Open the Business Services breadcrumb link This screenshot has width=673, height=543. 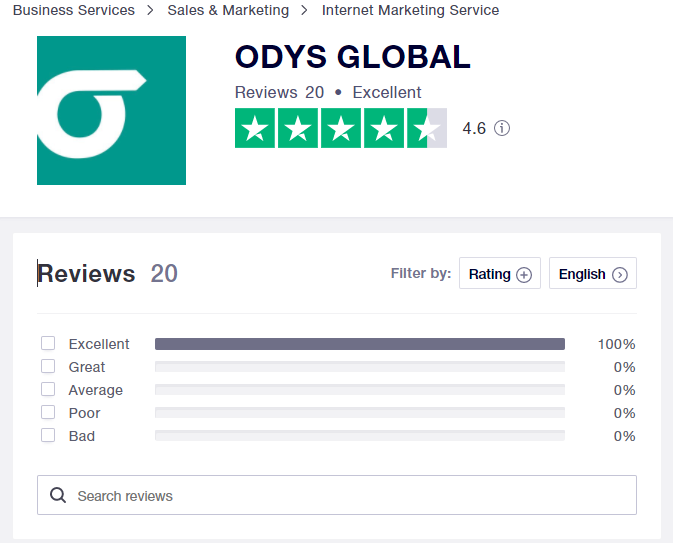74,10
